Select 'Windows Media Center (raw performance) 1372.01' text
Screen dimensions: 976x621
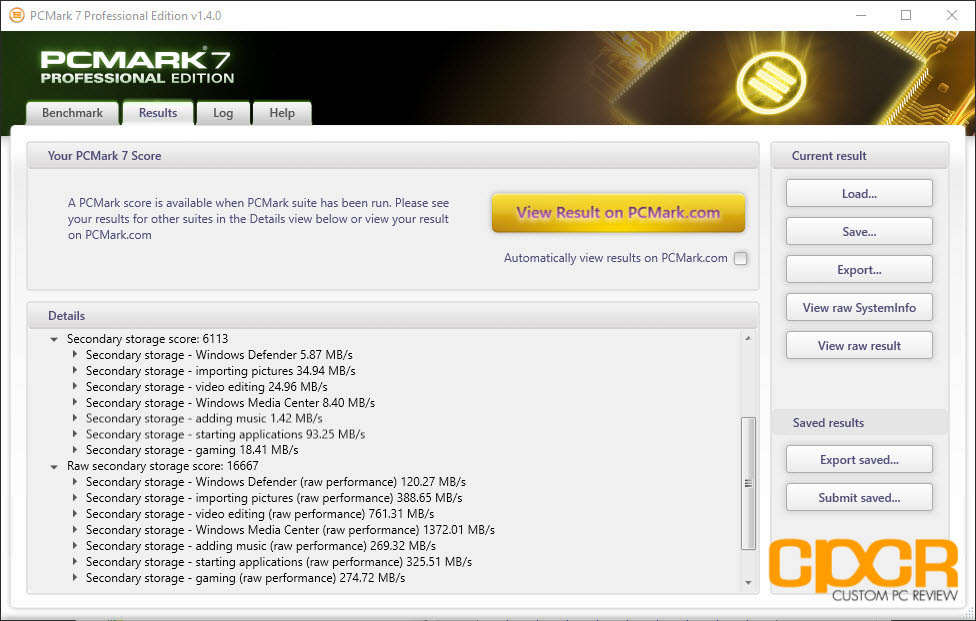pos(290,530)
